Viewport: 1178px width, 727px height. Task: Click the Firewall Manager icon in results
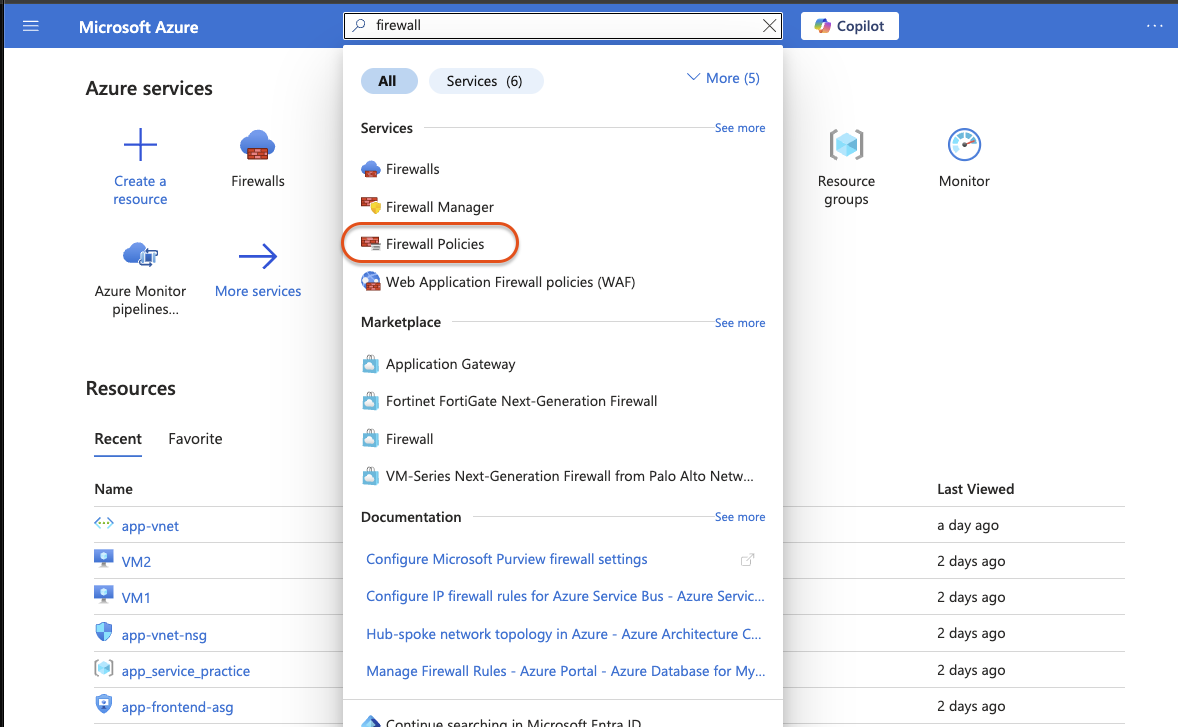(370, 205)
